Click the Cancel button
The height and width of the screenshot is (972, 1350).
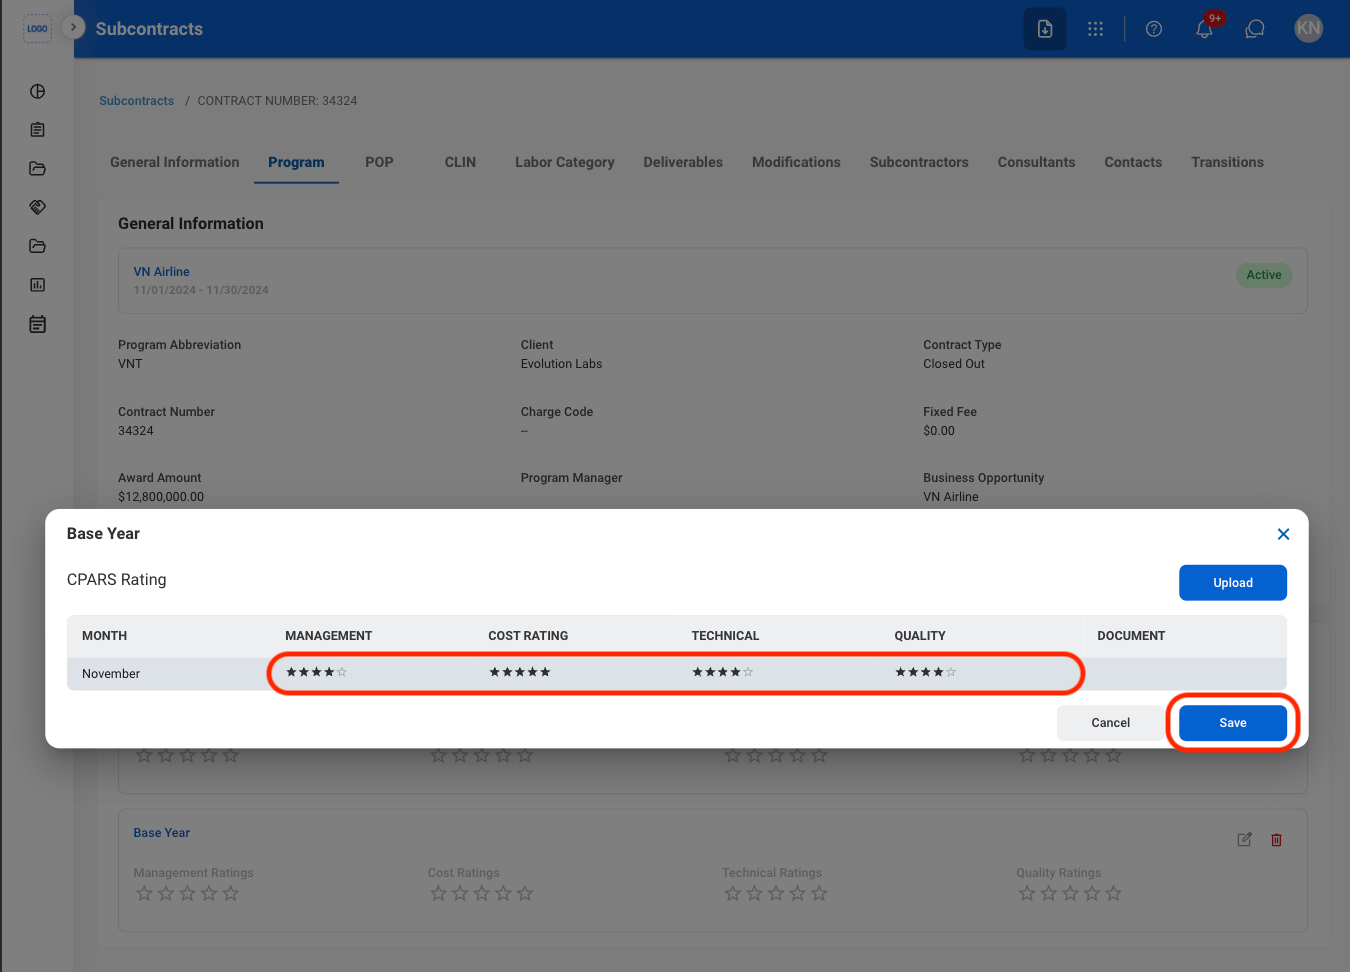coord(1110,723)
